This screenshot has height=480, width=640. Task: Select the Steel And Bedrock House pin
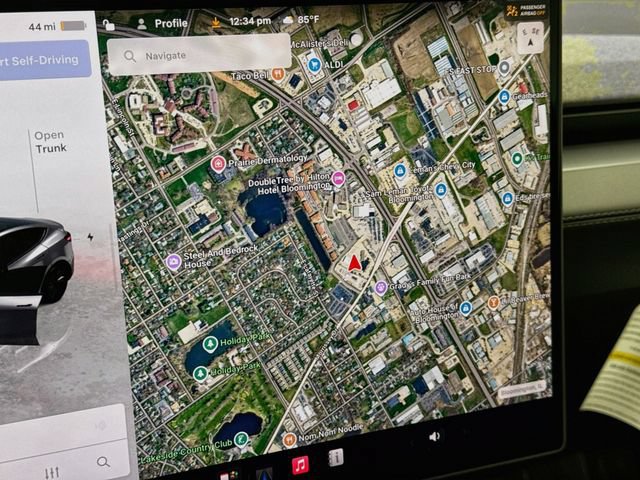(173, 262)
